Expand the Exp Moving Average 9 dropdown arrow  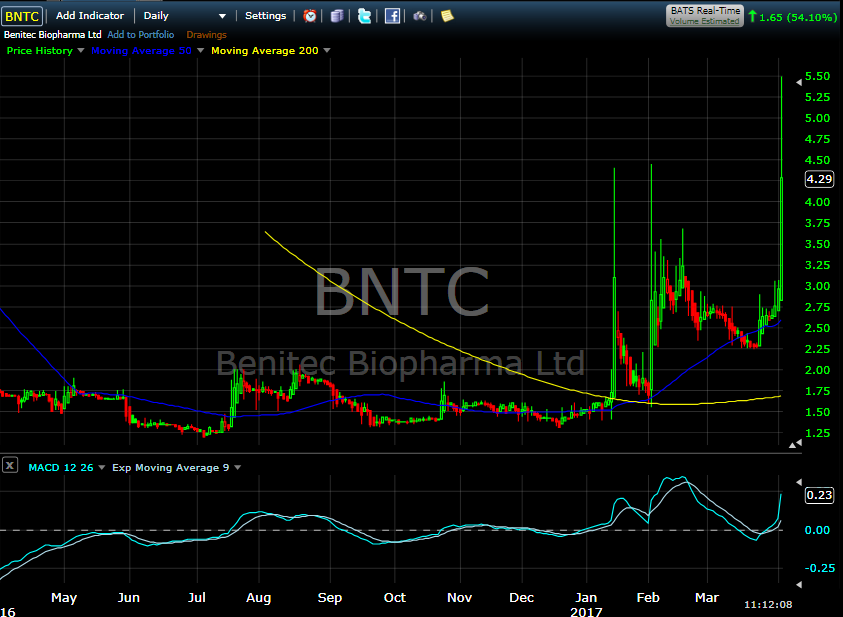[238, 468]
